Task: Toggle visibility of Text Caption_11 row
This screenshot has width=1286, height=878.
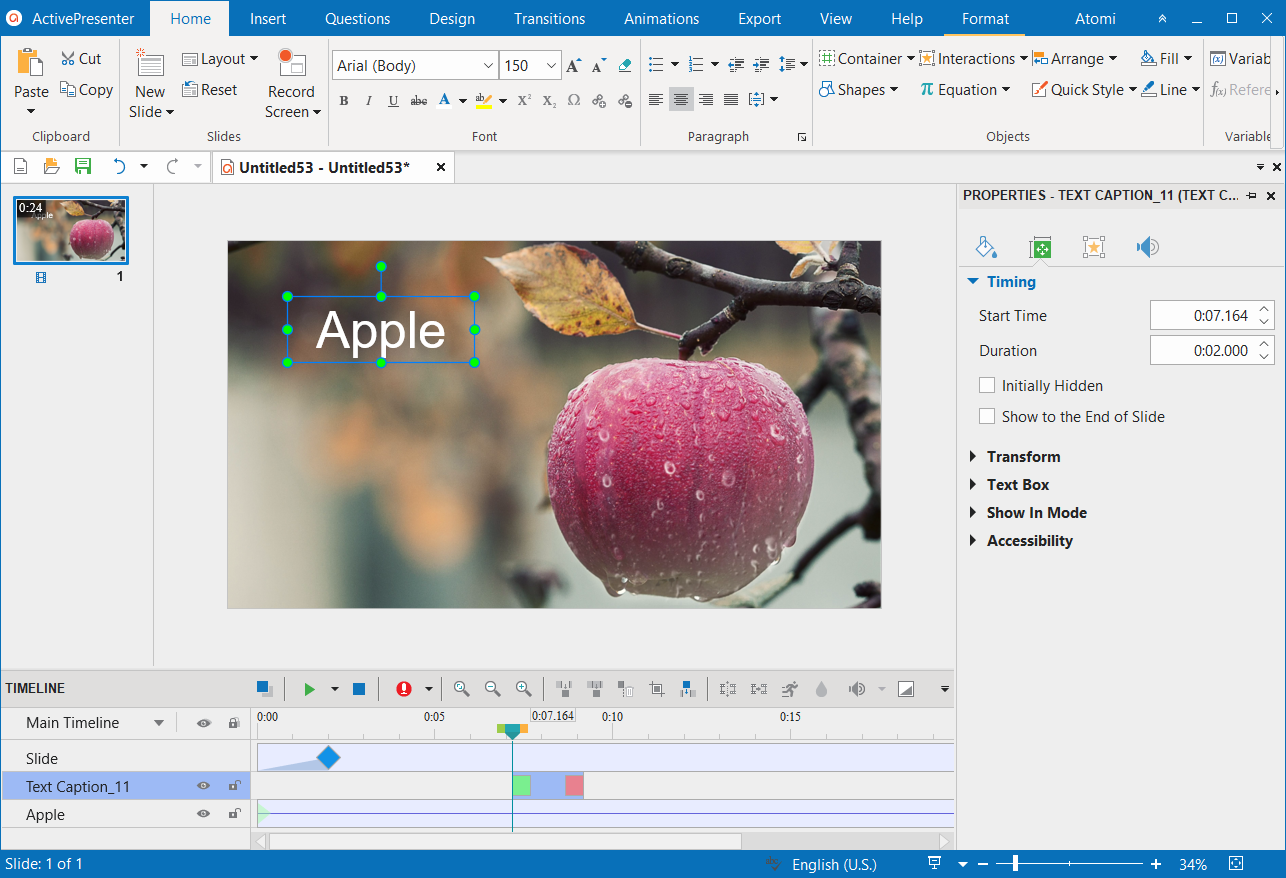Action: click(204, 787)
